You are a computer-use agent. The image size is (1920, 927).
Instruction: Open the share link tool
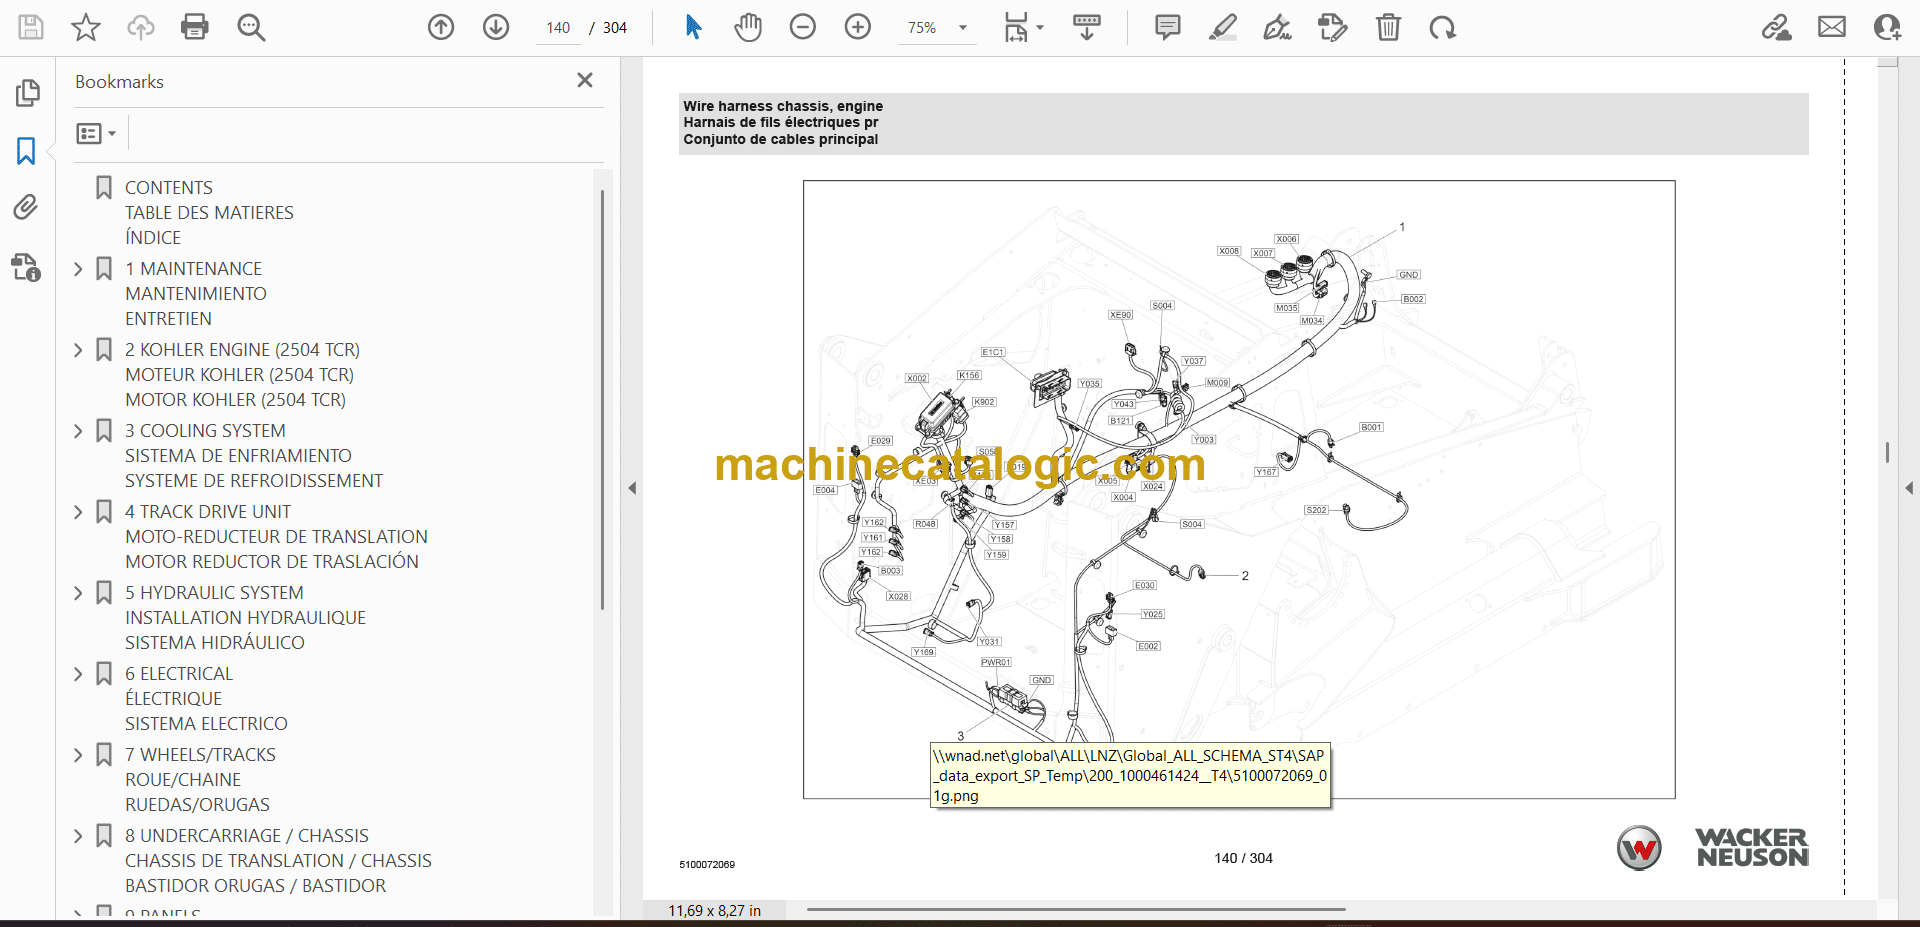pos(1776,27)
